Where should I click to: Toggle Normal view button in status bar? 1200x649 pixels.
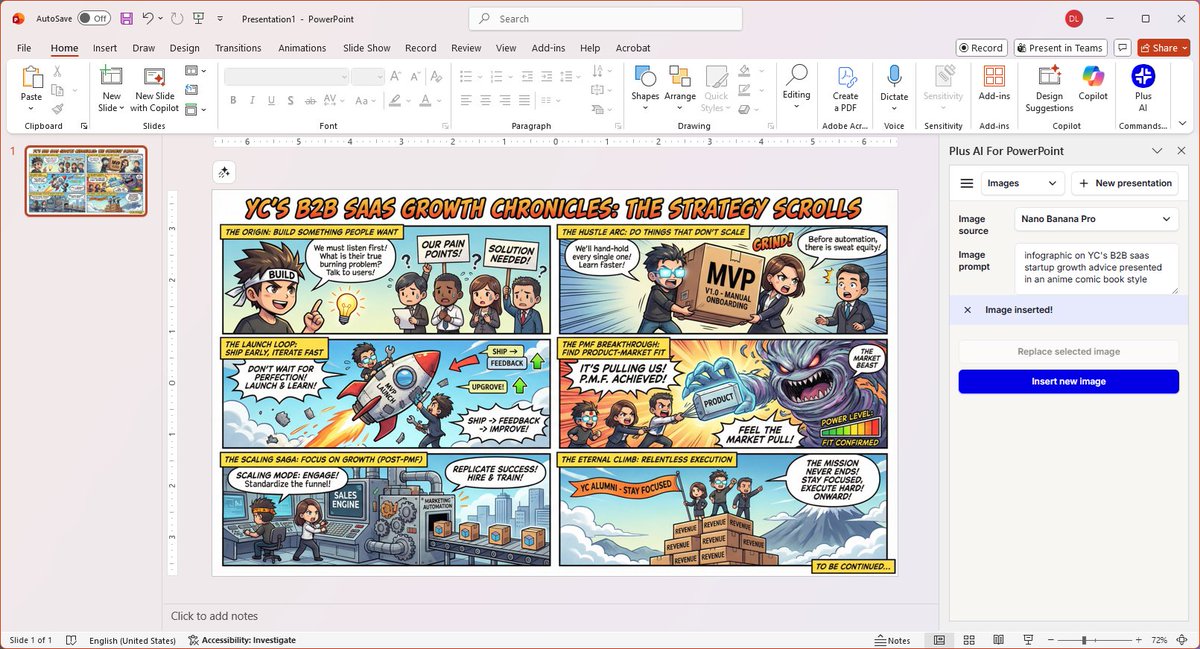[x=938, y=640]
